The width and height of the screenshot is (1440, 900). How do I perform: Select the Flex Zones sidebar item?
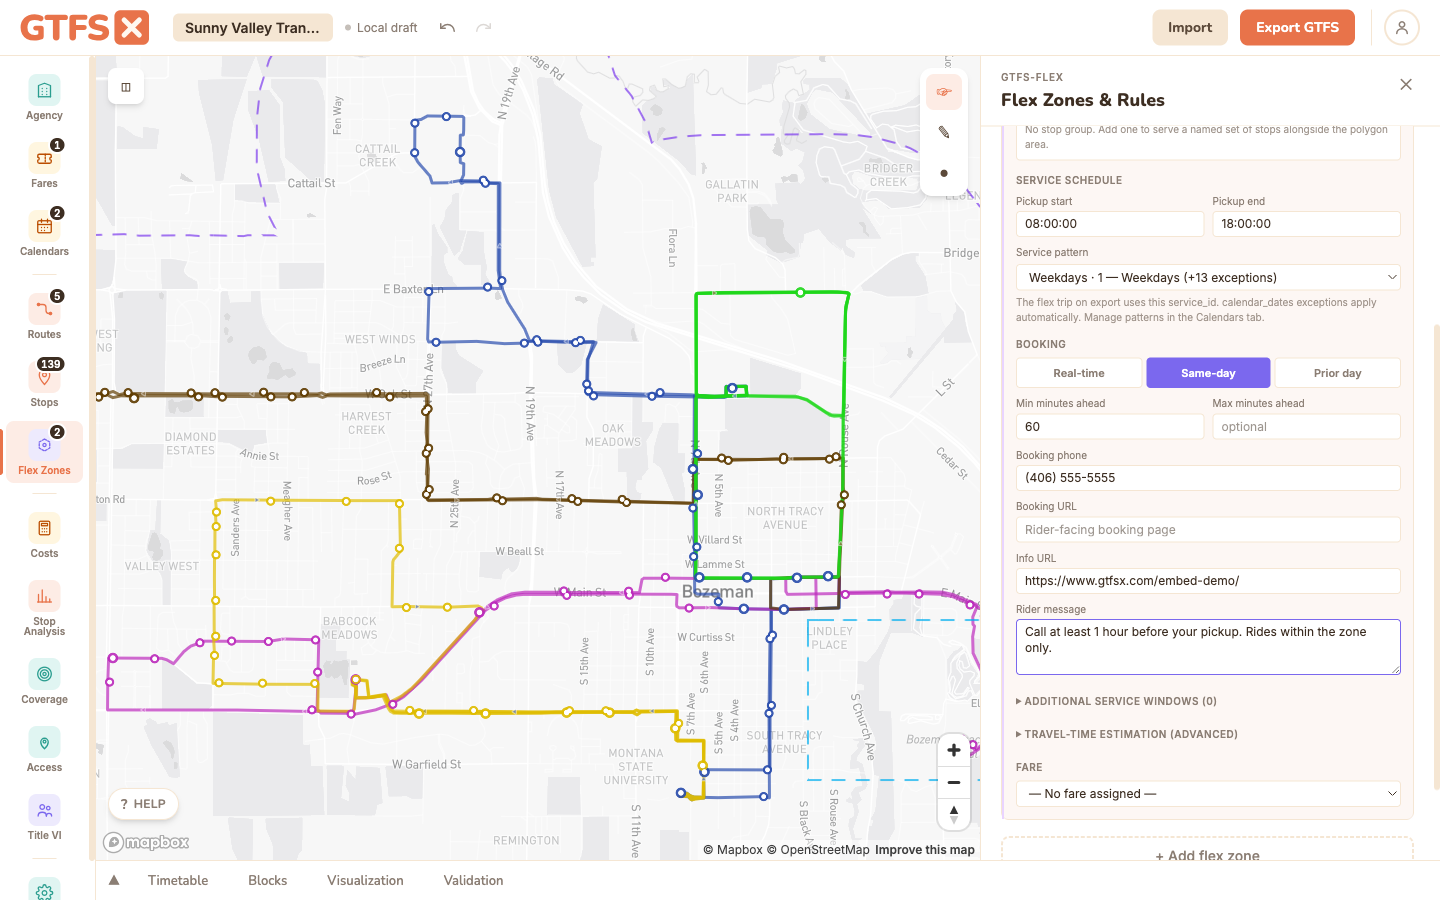point(44,453)
